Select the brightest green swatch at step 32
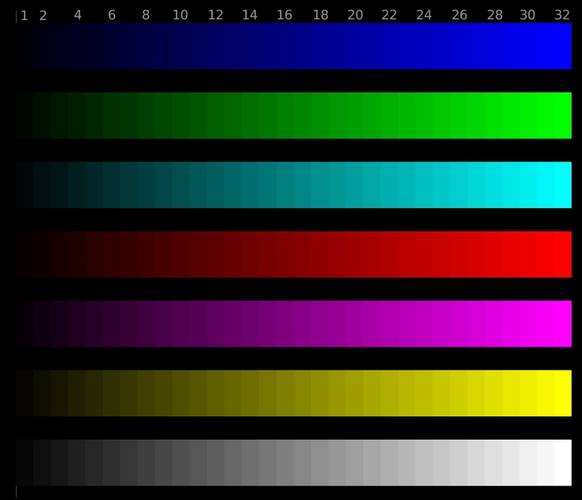This screenshot has height=500, width=582. pos(563,115)
